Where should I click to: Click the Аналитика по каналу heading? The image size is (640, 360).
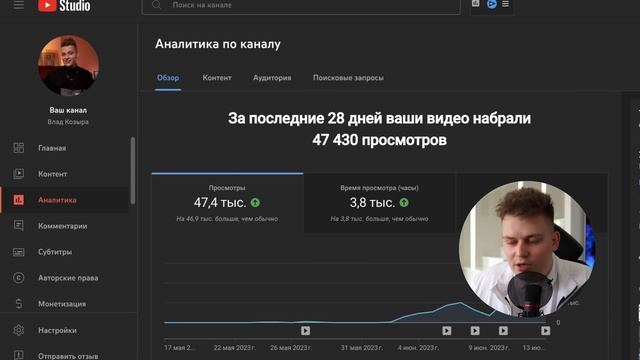click(218, 44)
